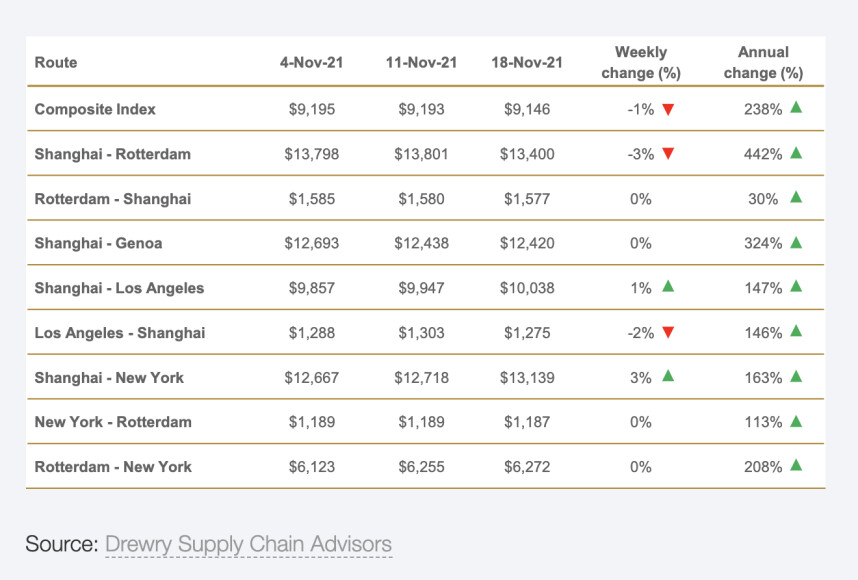Click the Weekly change (%) column header
858x580 pixels.
[x=641, y=63]
